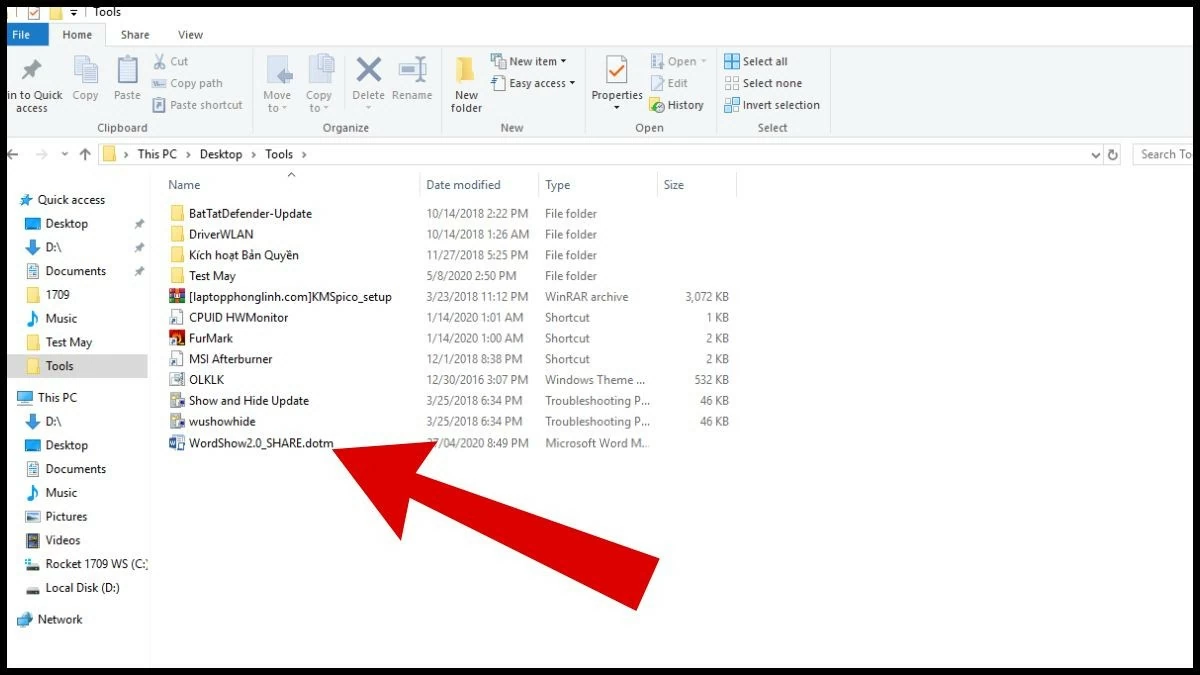Refresh the current folder view

pyautogui.click(x=1113, y=155)
